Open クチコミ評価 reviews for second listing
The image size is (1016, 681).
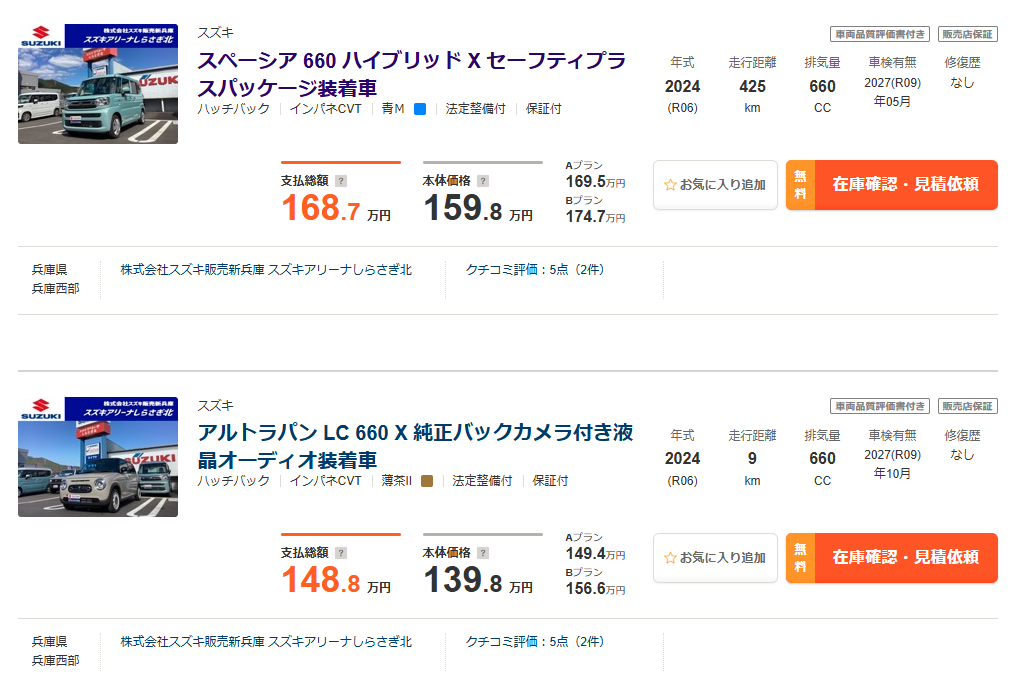coord(535,642)
